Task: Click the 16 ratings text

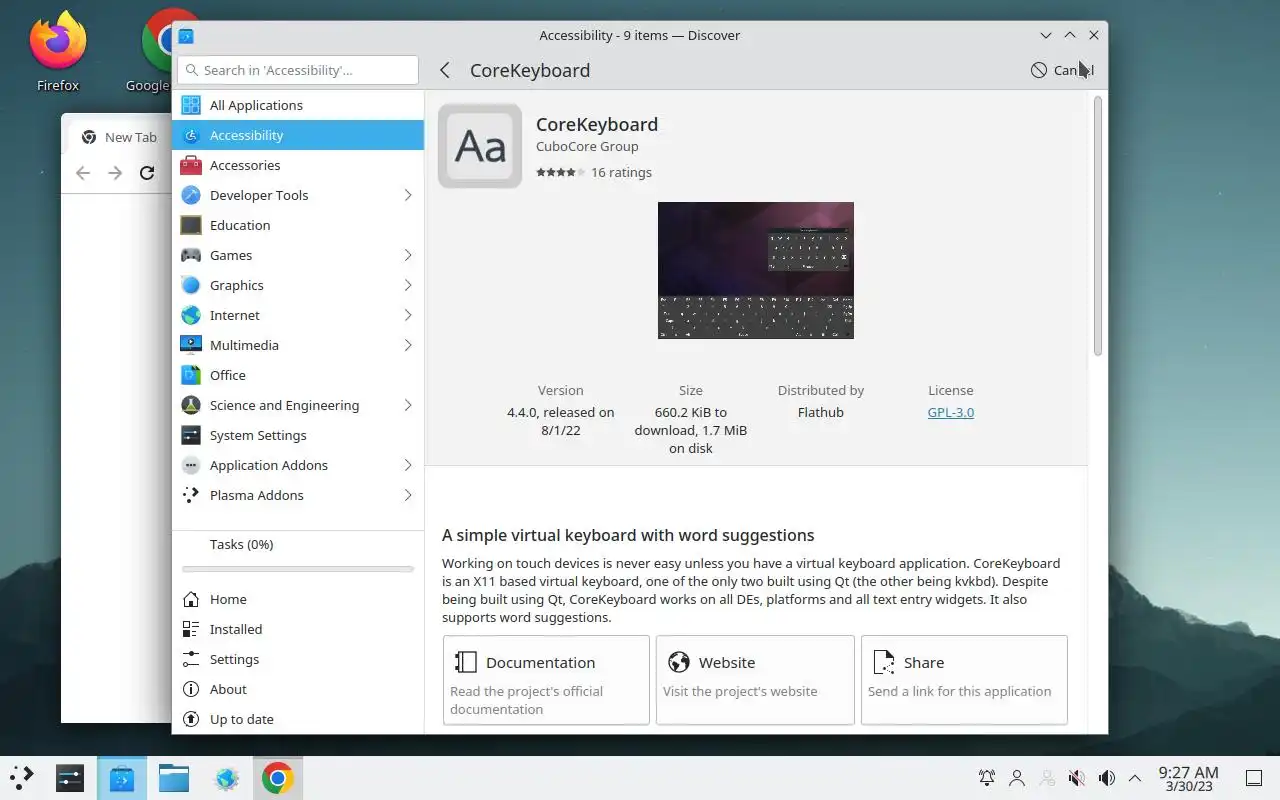Action: click(621, 172)
